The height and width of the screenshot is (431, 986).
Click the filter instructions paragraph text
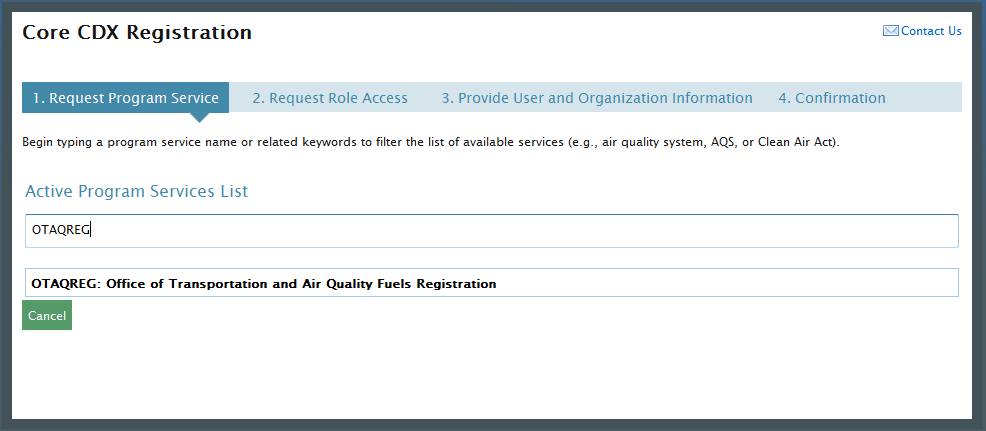431,142
